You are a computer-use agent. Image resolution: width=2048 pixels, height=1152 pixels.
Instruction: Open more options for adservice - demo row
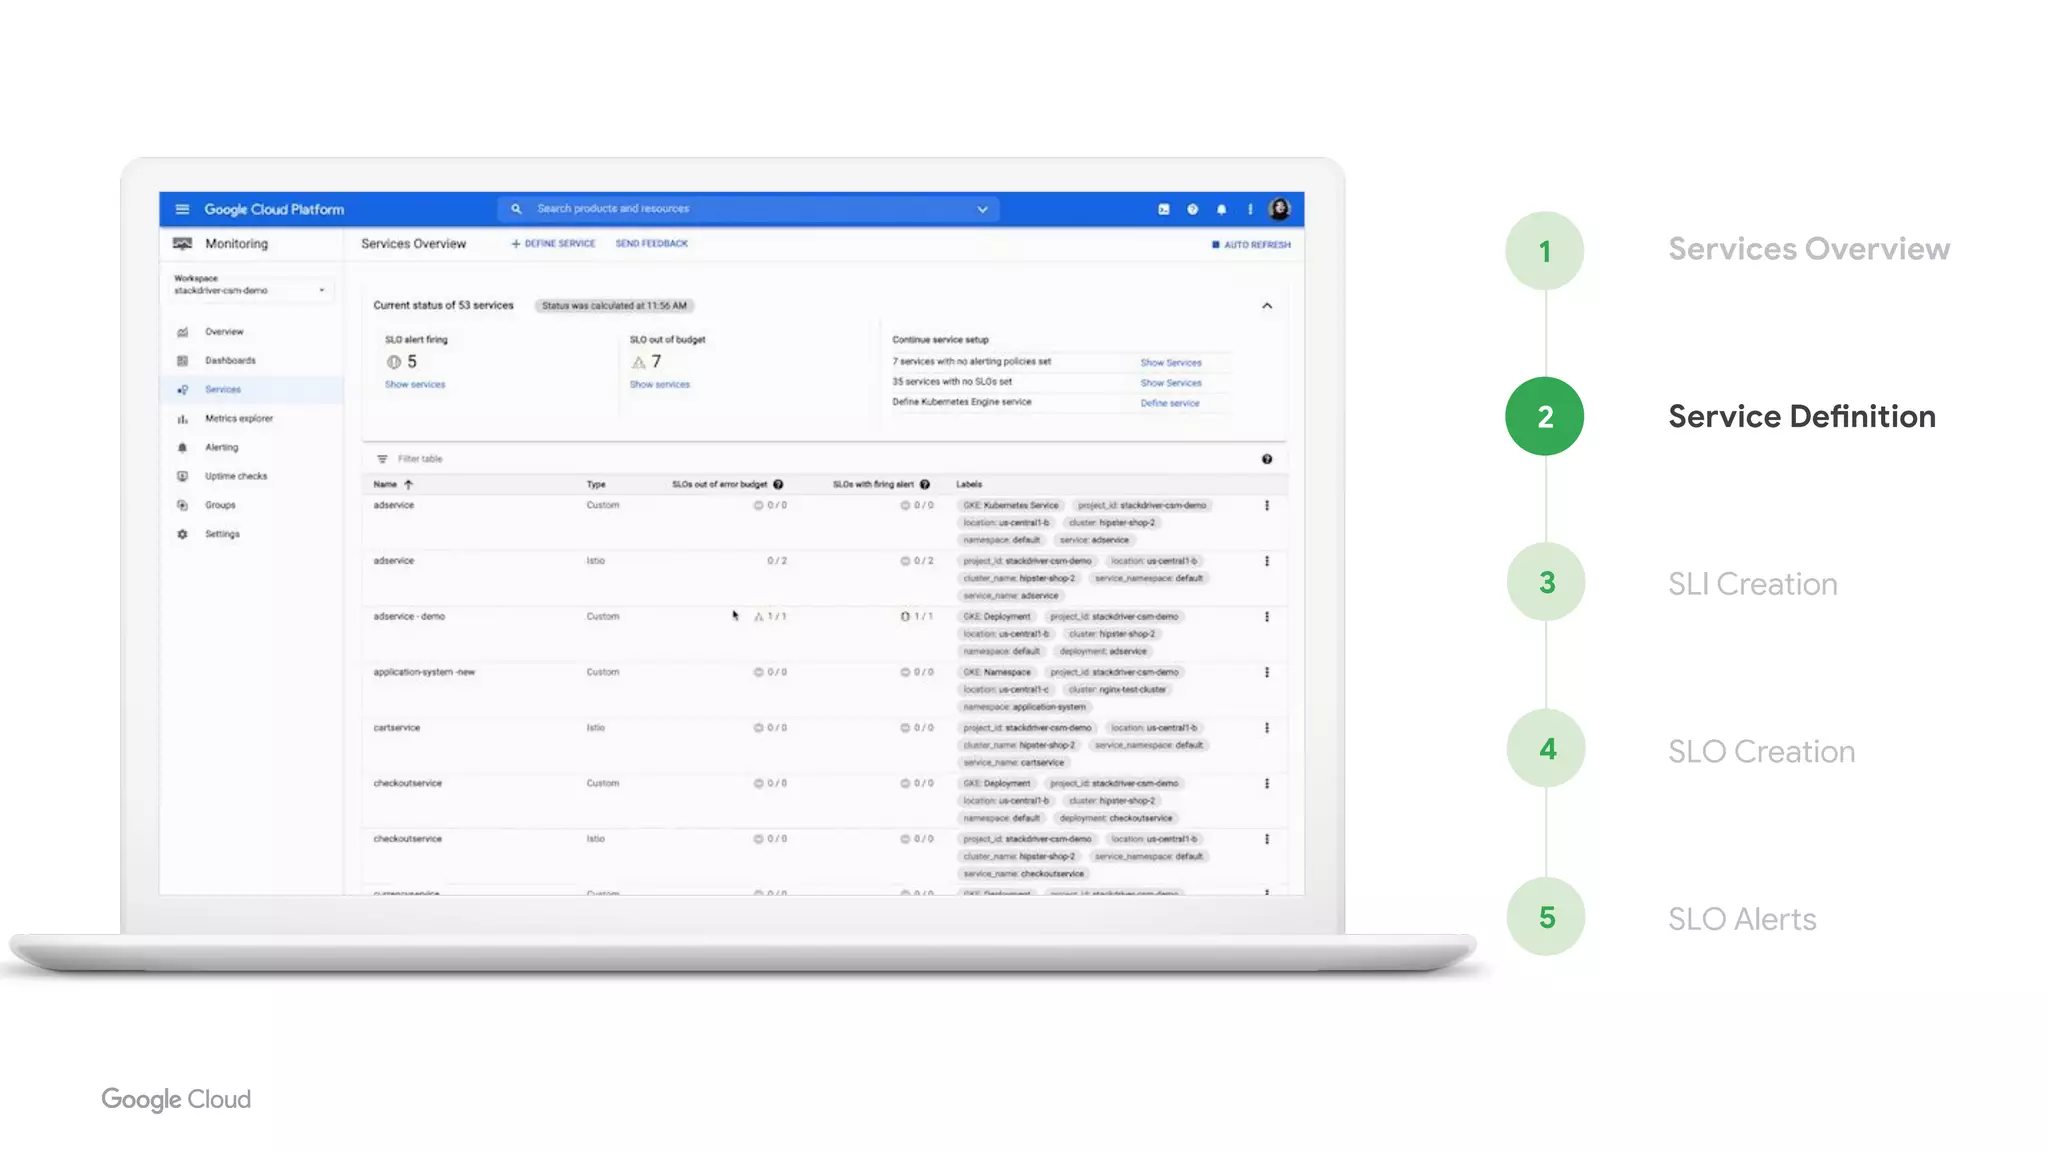(x=1267, y=617)
